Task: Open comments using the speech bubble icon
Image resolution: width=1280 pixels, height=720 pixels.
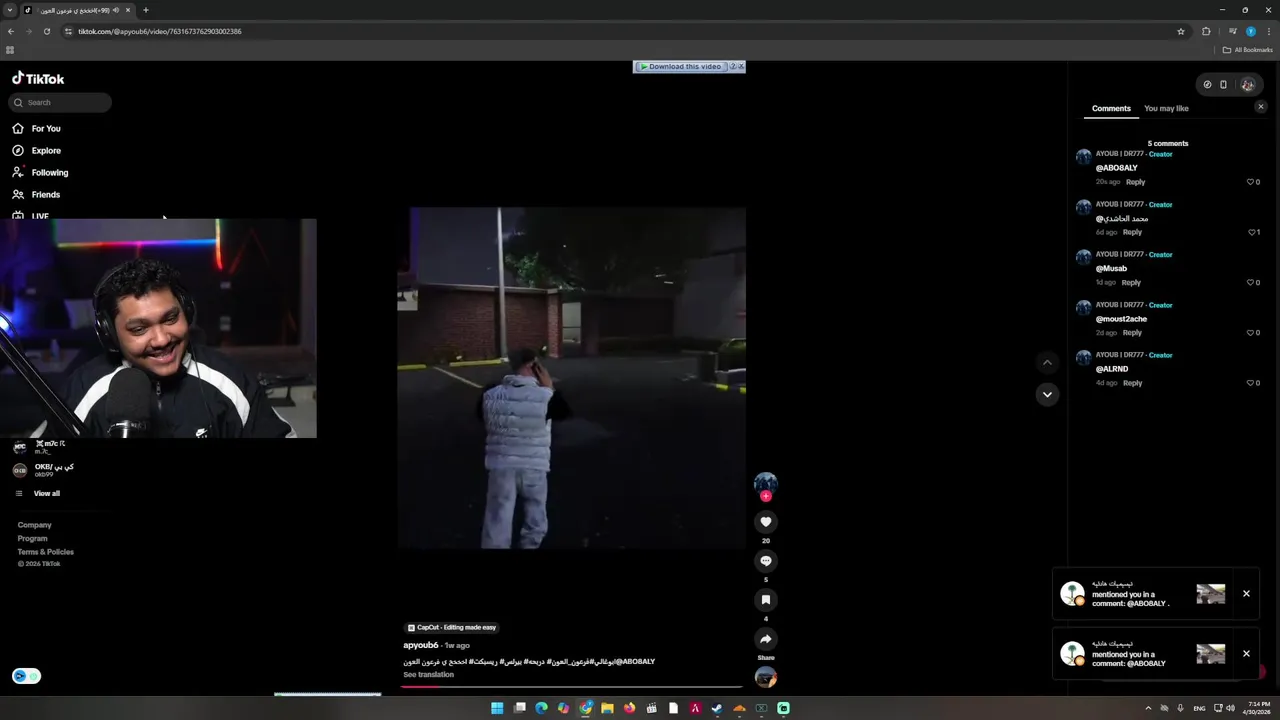Action: pos(766,561)
